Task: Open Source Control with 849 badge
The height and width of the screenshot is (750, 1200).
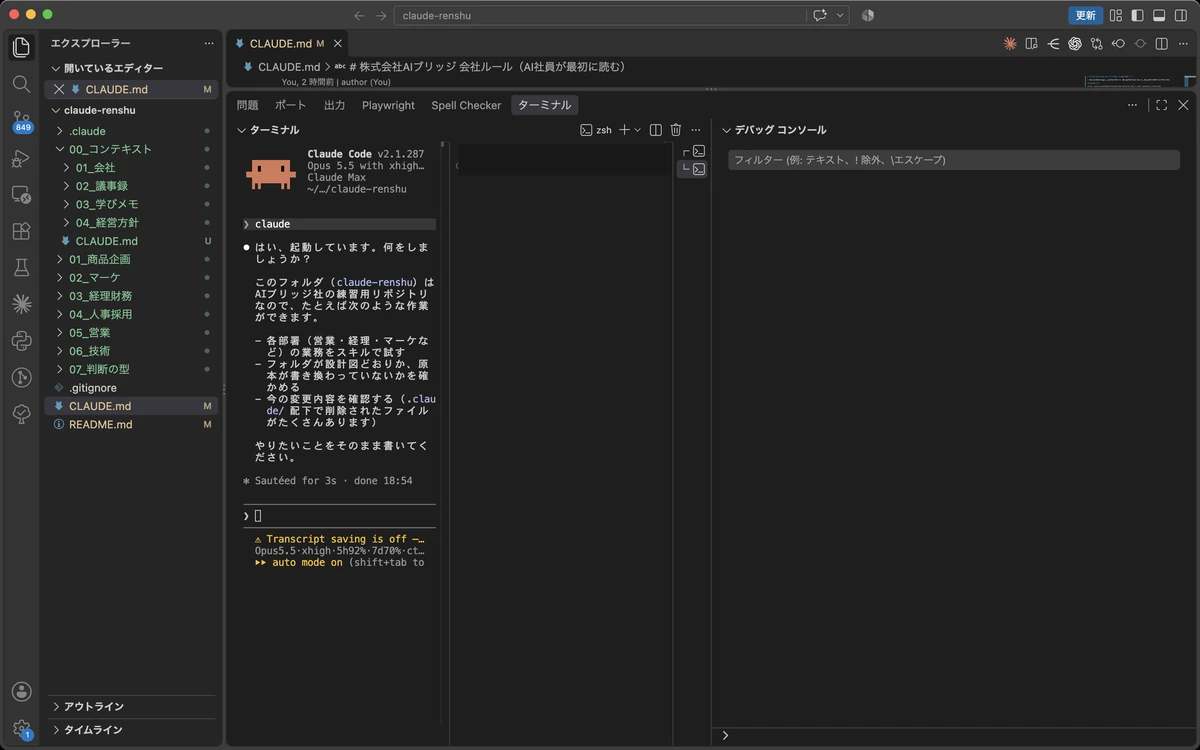Action: [21, 121]
